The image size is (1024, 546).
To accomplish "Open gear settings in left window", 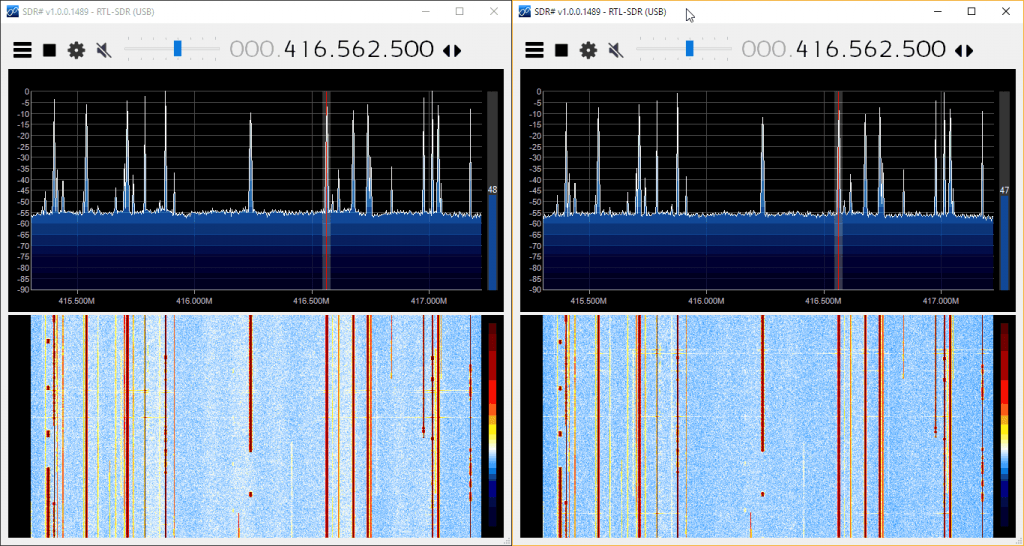I will coord(76,50).
